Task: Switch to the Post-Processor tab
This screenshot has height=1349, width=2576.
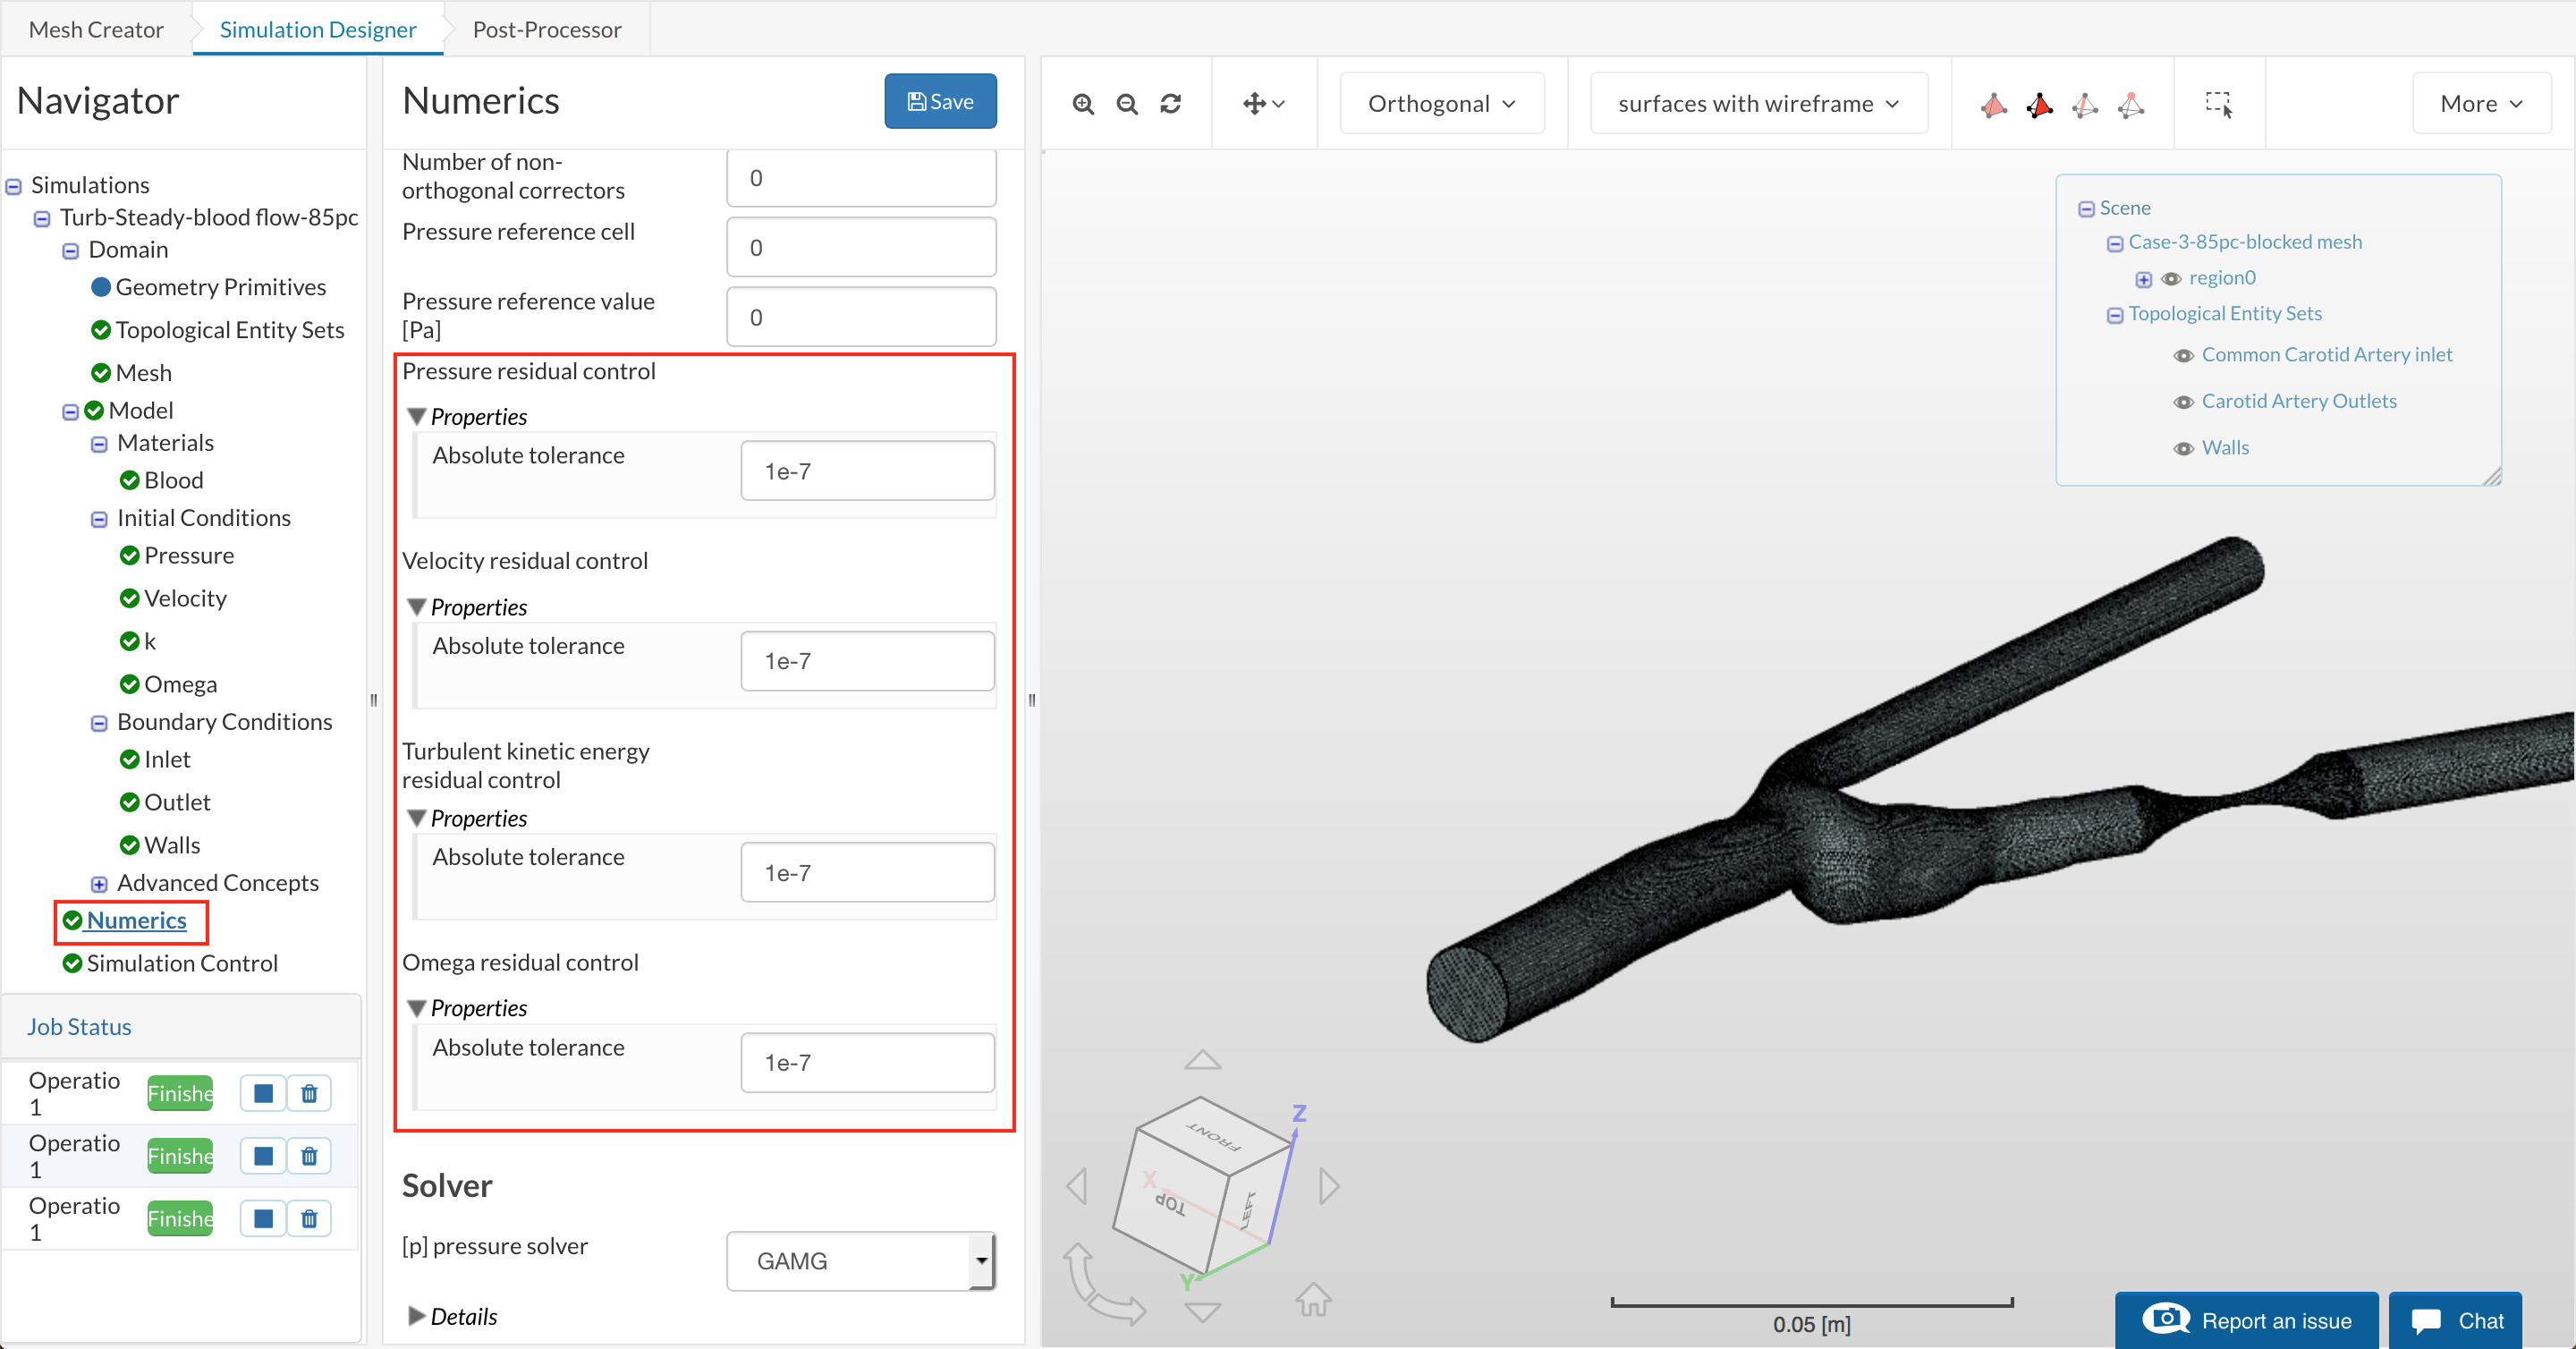Action: click(546, 29)
